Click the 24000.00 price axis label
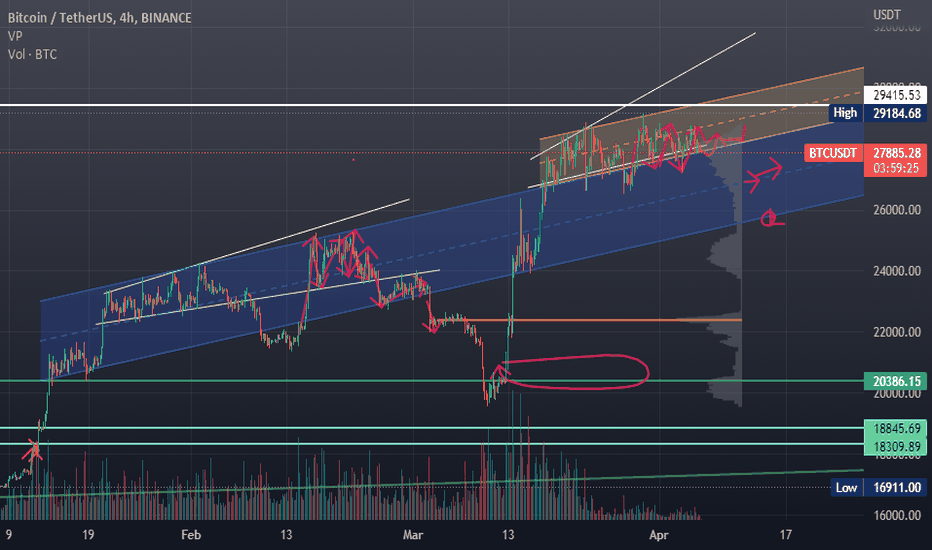 click(896, 271)
